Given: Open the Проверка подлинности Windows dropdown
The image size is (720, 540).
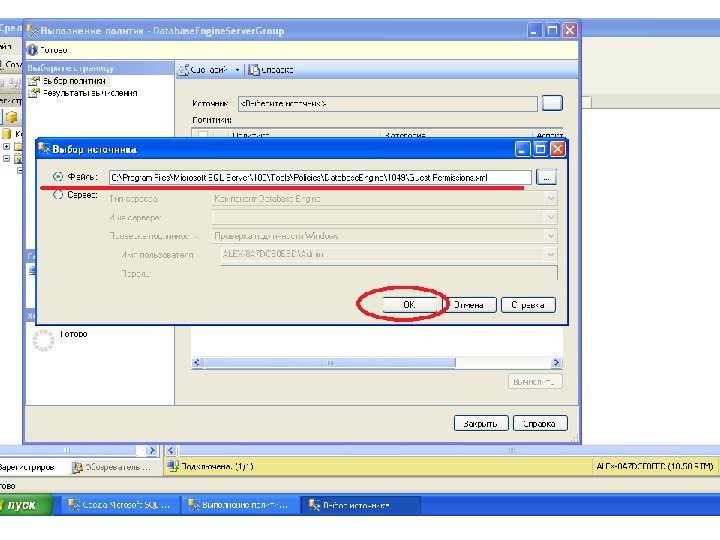Looking at the screenshot, I should [551, 236].
